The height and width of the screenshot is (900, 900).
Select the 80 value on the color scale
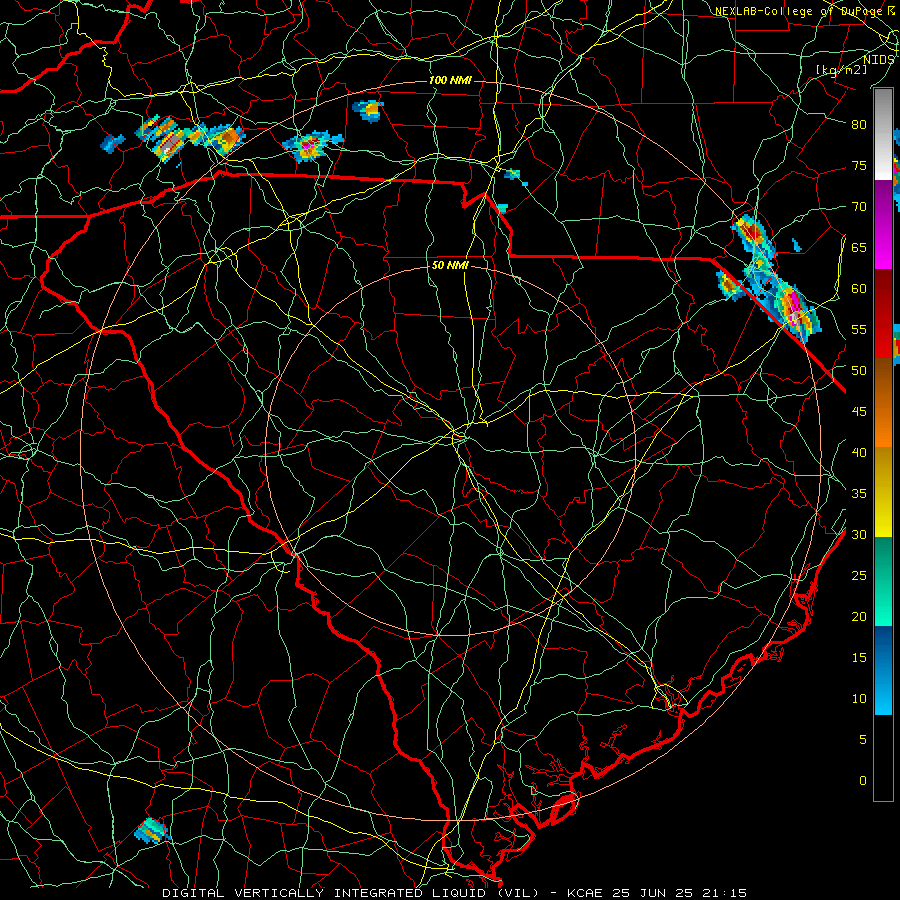(x=859, y=125)
